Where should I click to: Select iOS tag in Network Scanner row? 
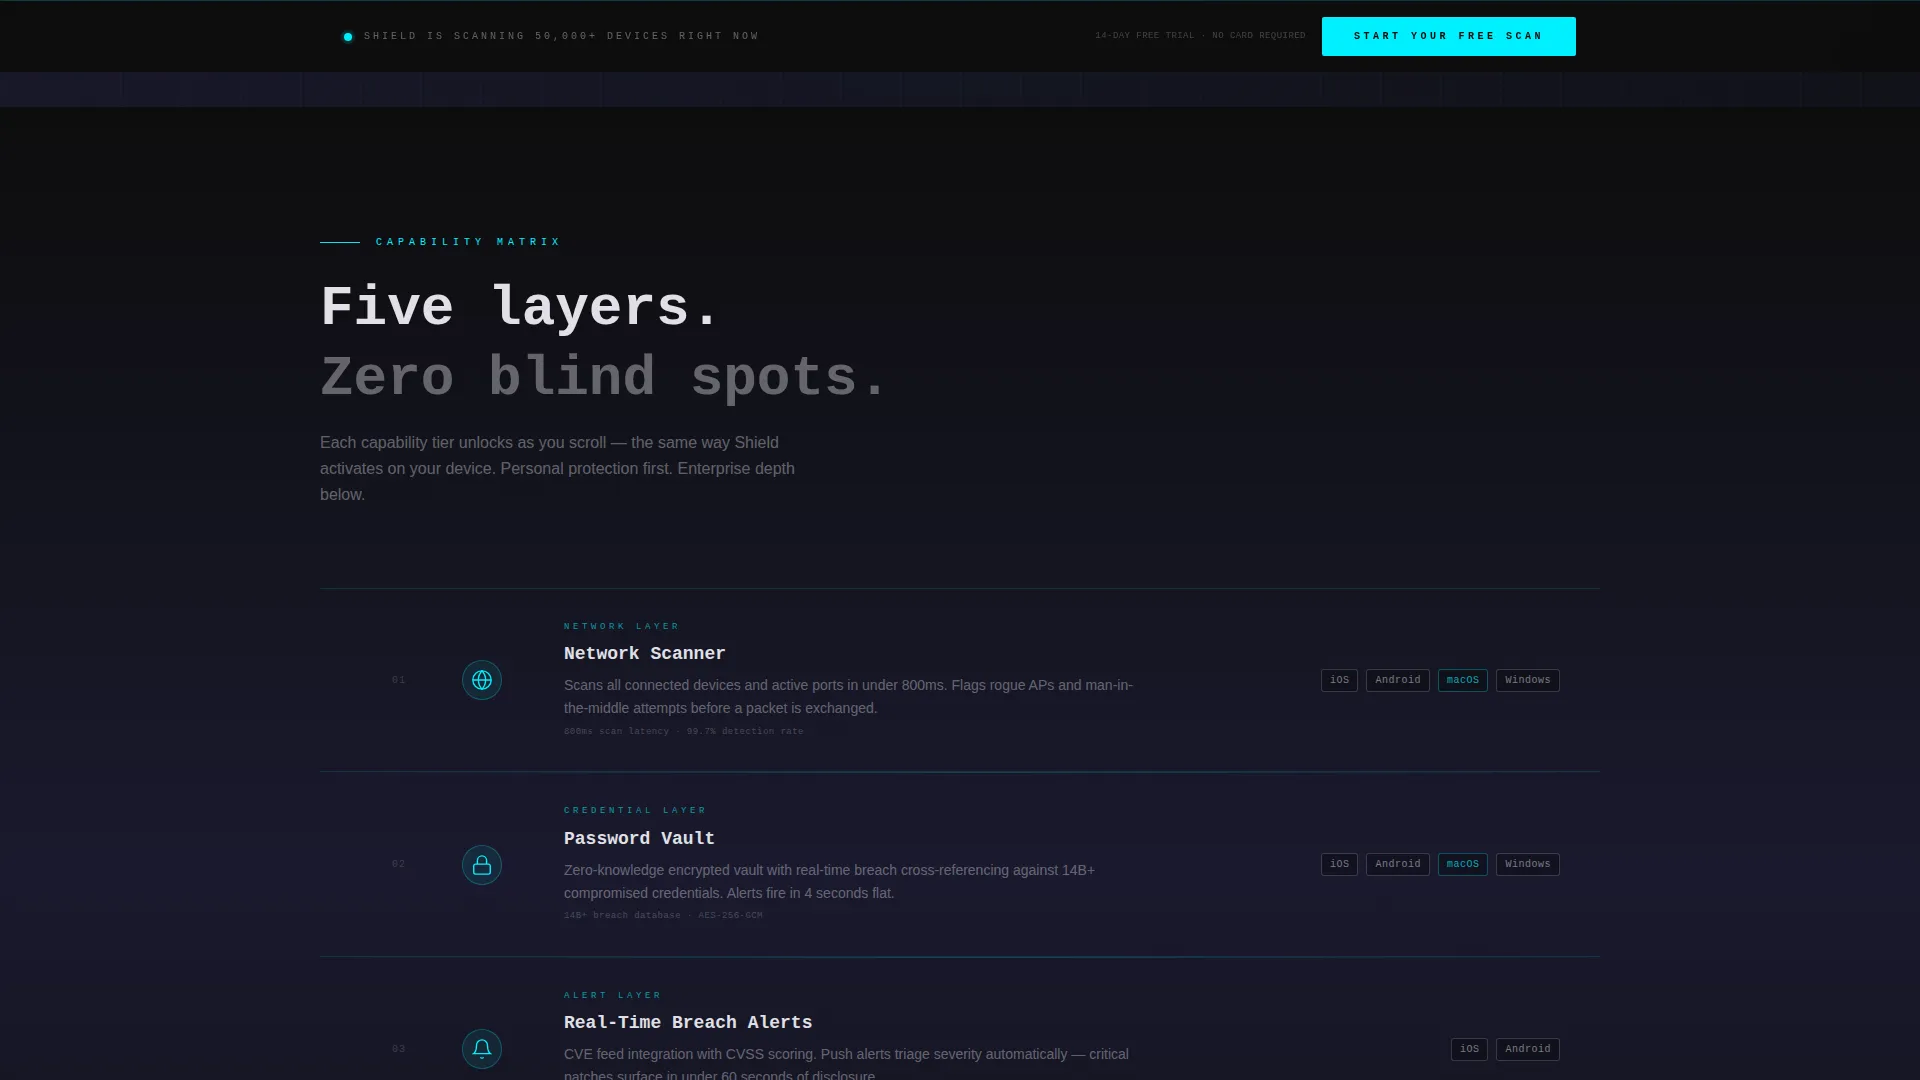coord(1339,680)
